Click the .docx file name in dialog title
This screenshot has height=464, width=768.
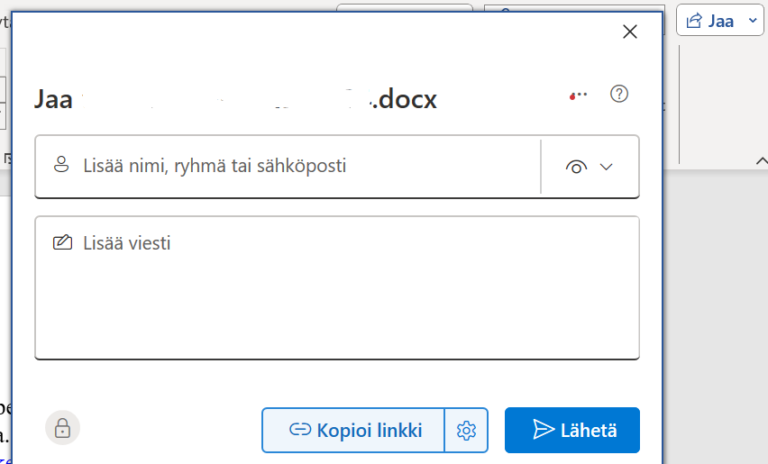tap(403, 99)
